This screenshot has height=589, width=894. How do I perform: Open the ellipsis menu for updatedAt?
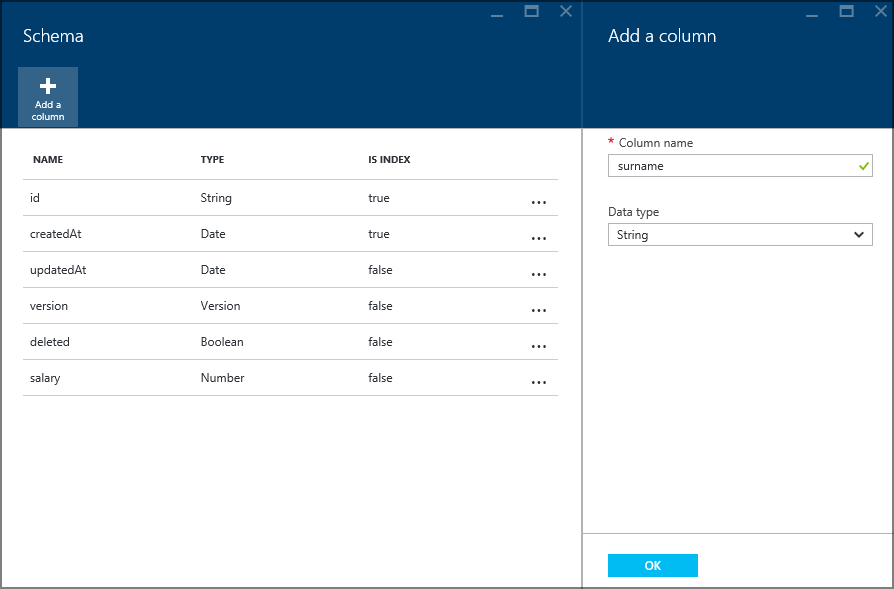pyautogui.click(x=539, y=274)
